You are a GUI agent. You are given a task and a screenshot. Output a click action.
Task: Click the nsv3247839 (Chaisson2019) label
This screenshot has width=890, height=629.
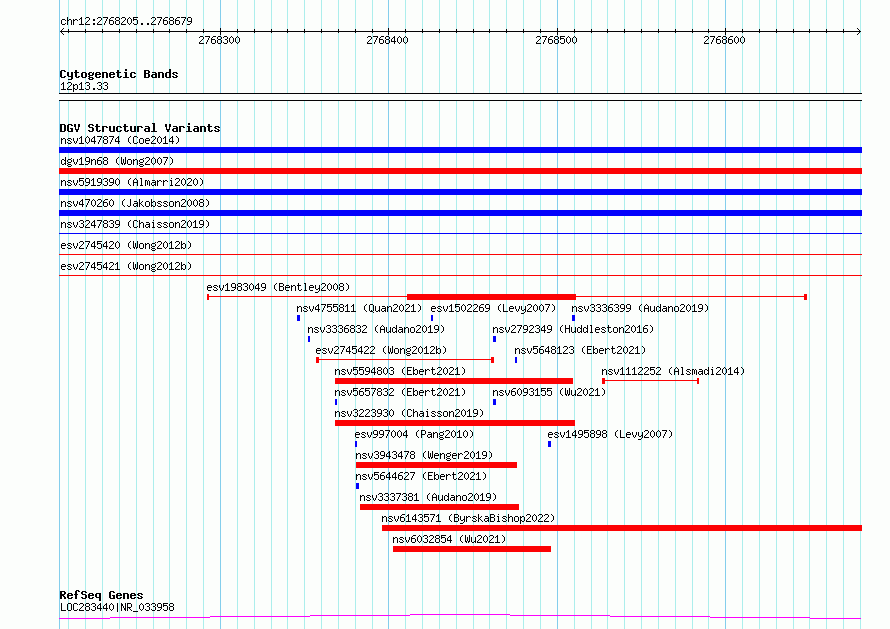click(x=135, y=224)
